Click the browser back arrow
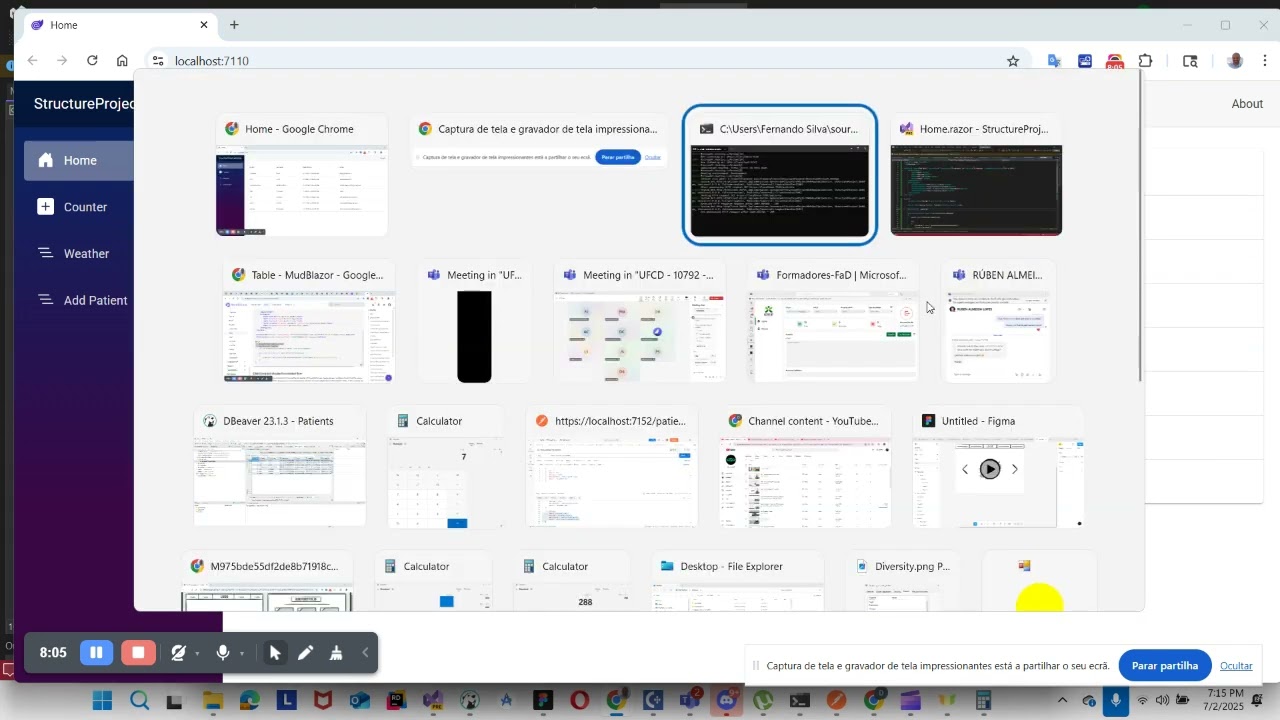 pyautogui.click(x=32, y=61)
